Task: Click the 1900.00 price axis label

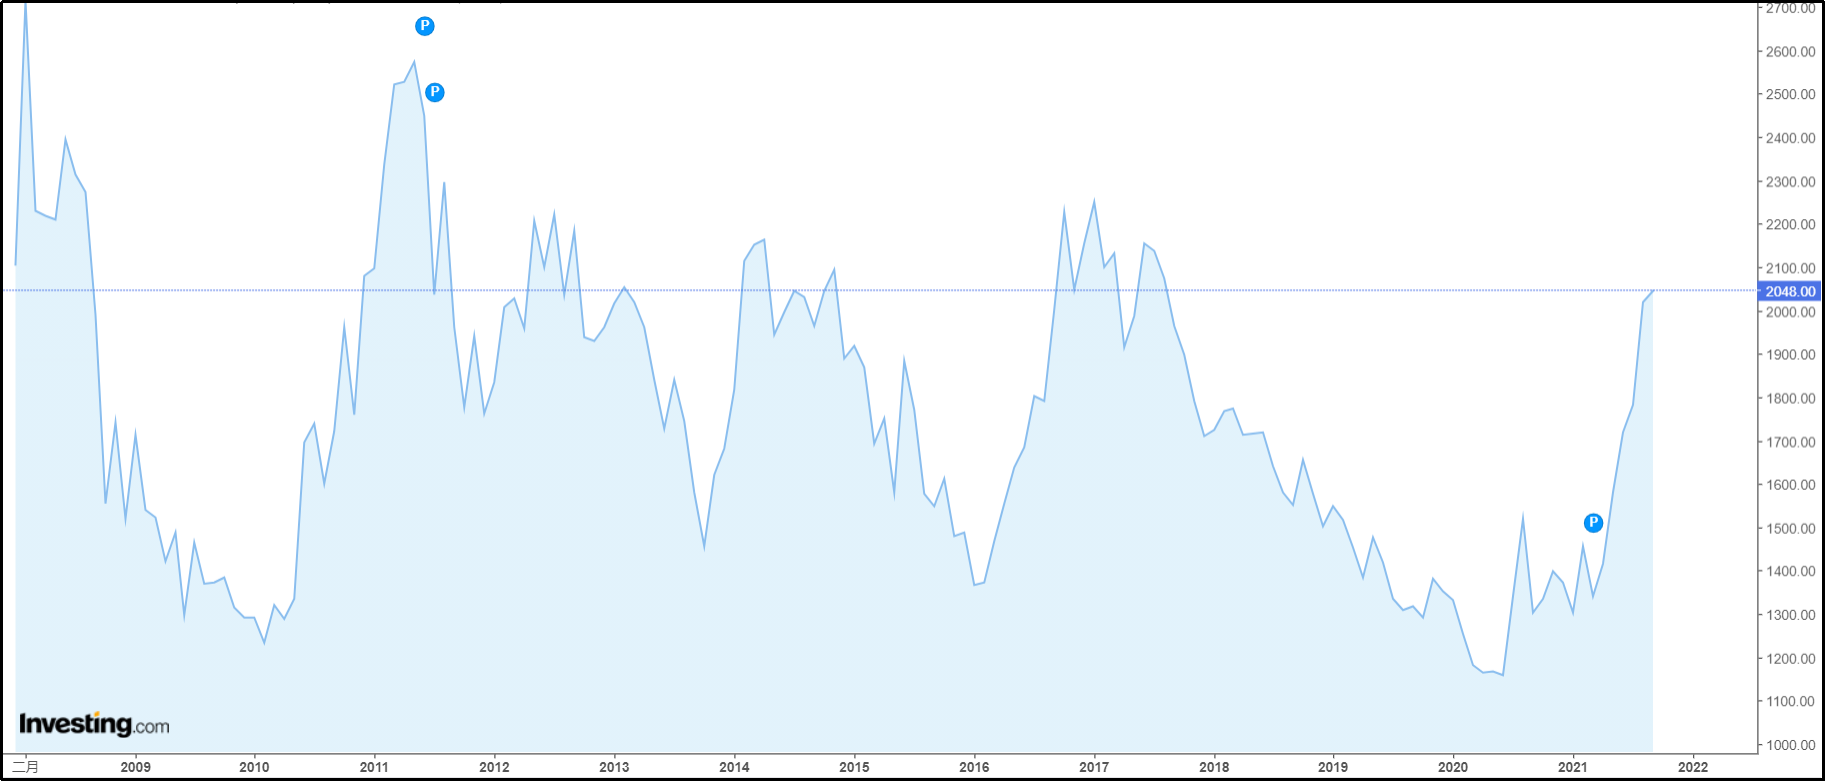Action: point(1790,354)
